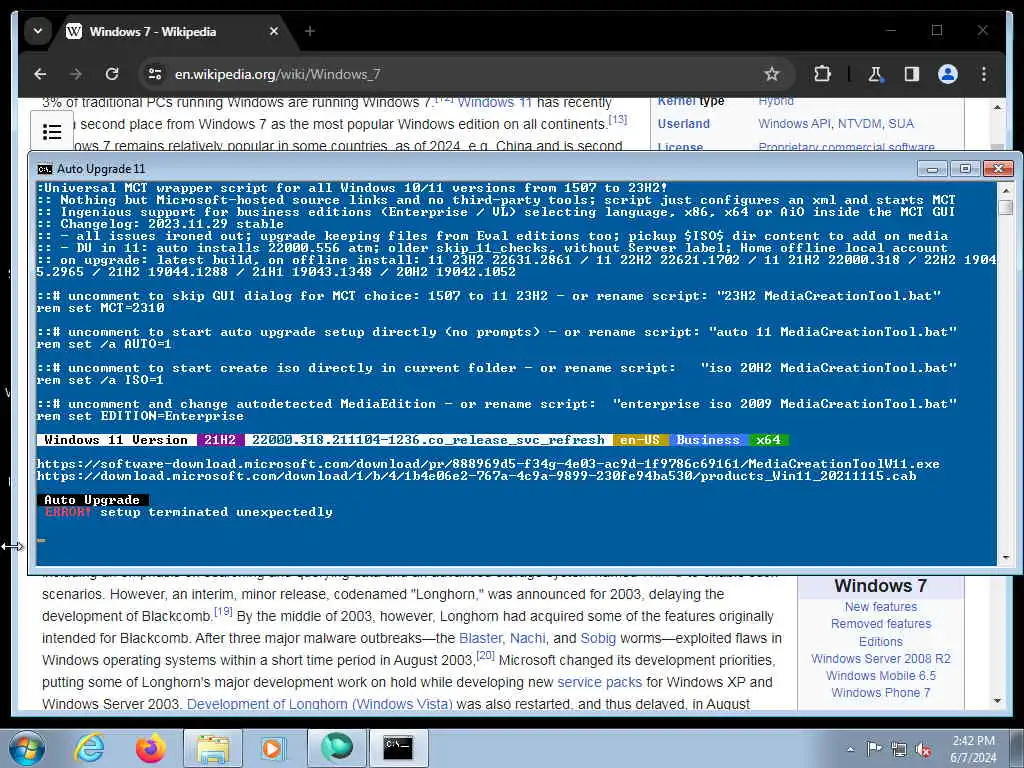Click the Business edition label in console
Screen dimensions: 1024x768
click(x=708, y=440)
